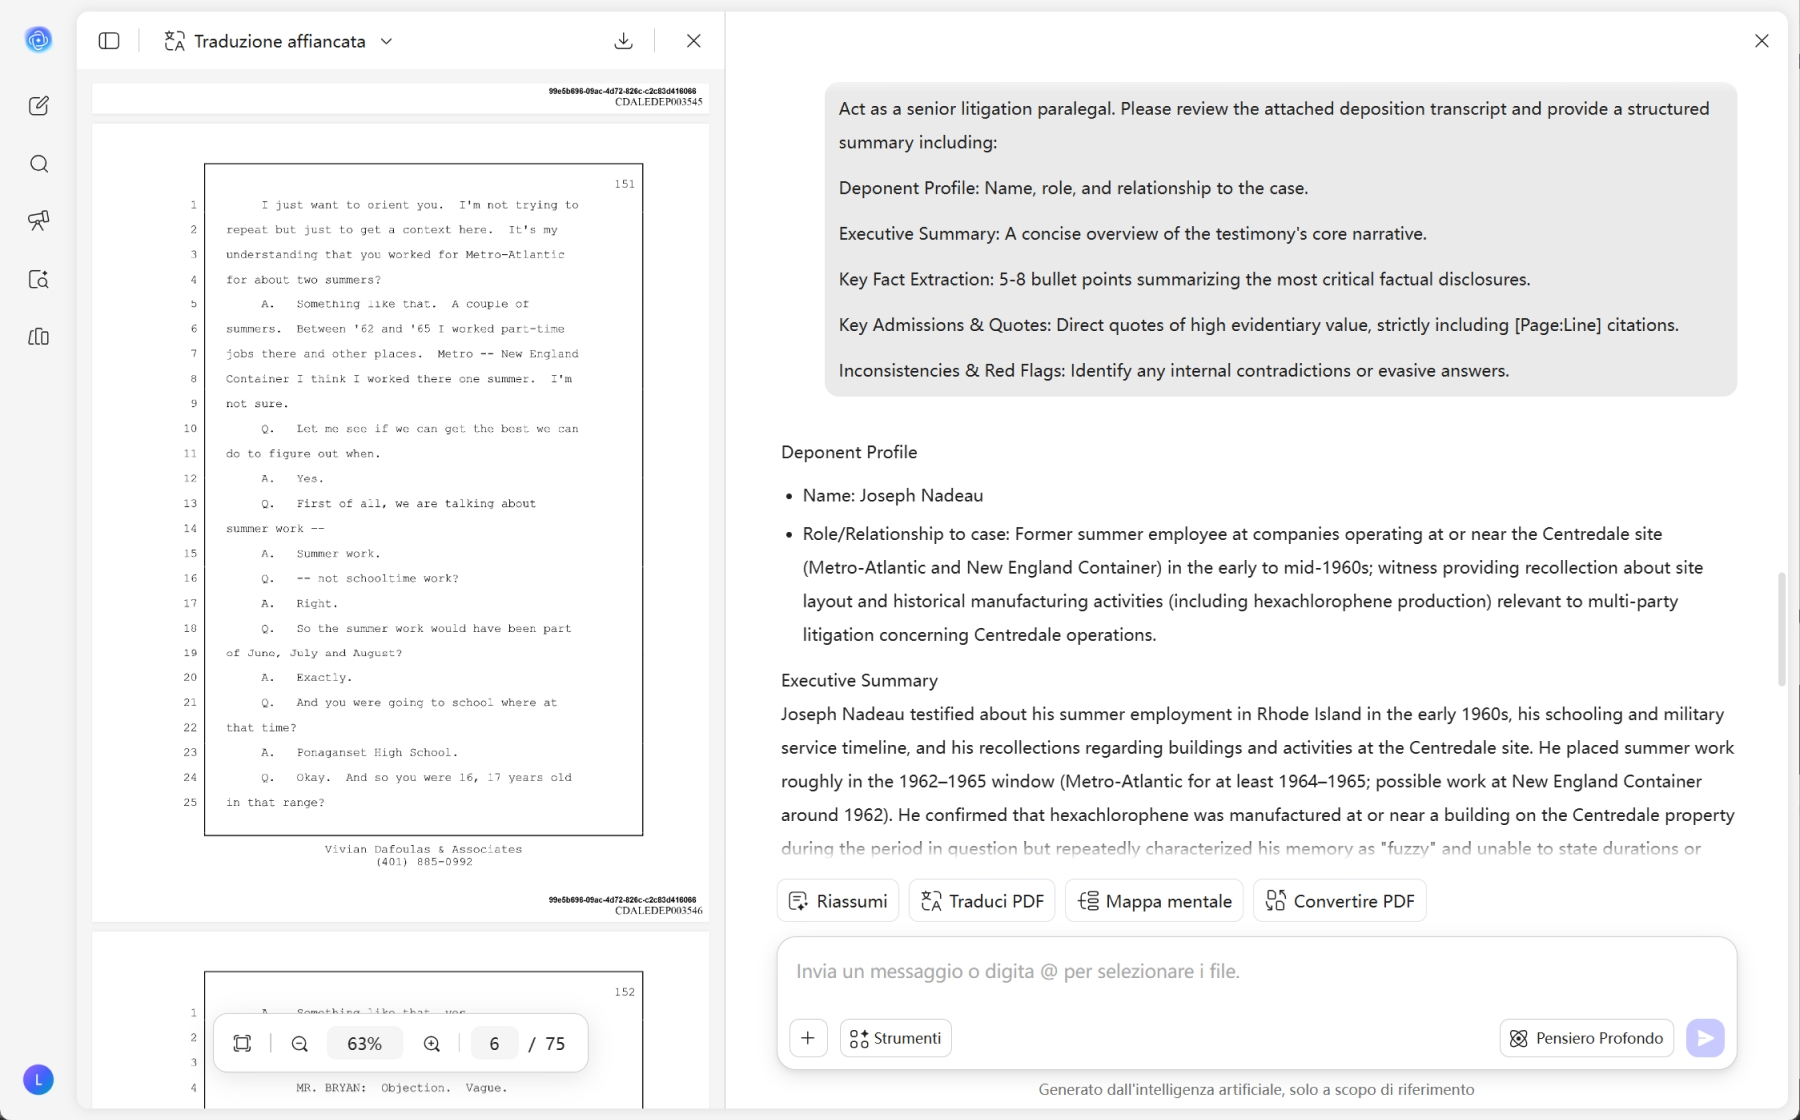Click 'MR. BRYAN: Objection. Vague.' line

401,1088
